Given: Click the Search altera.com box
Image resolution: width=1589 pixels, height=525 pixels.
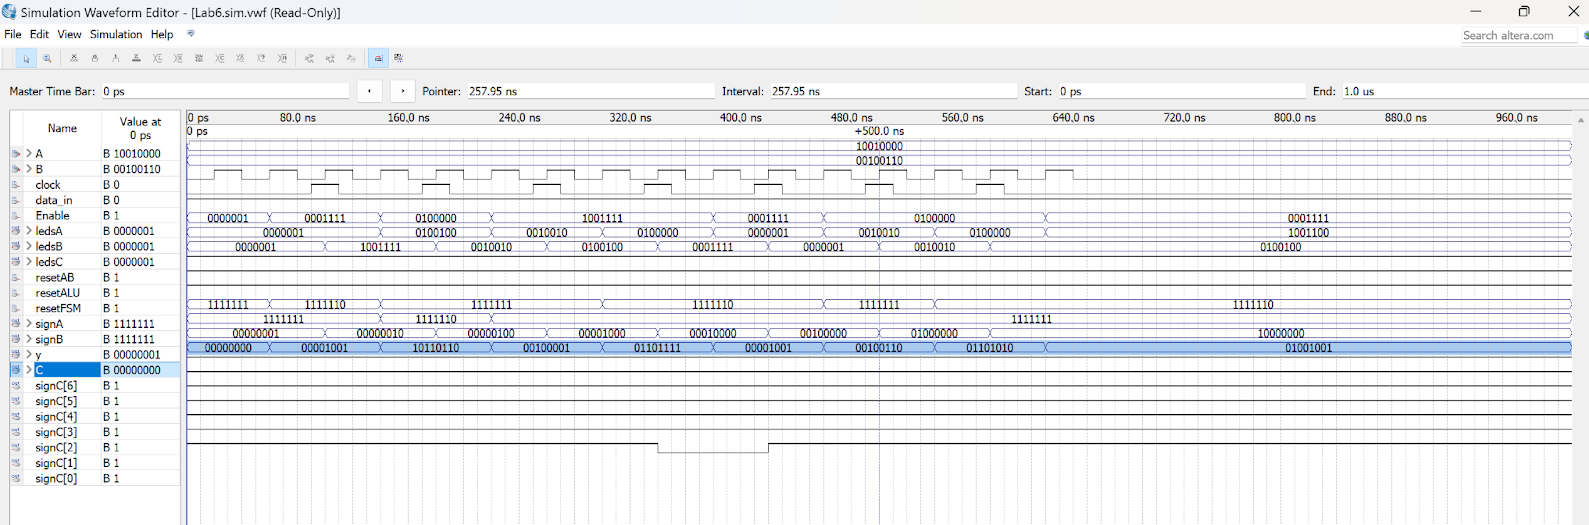Looking at the screenshot, I should coord(1519,35).
